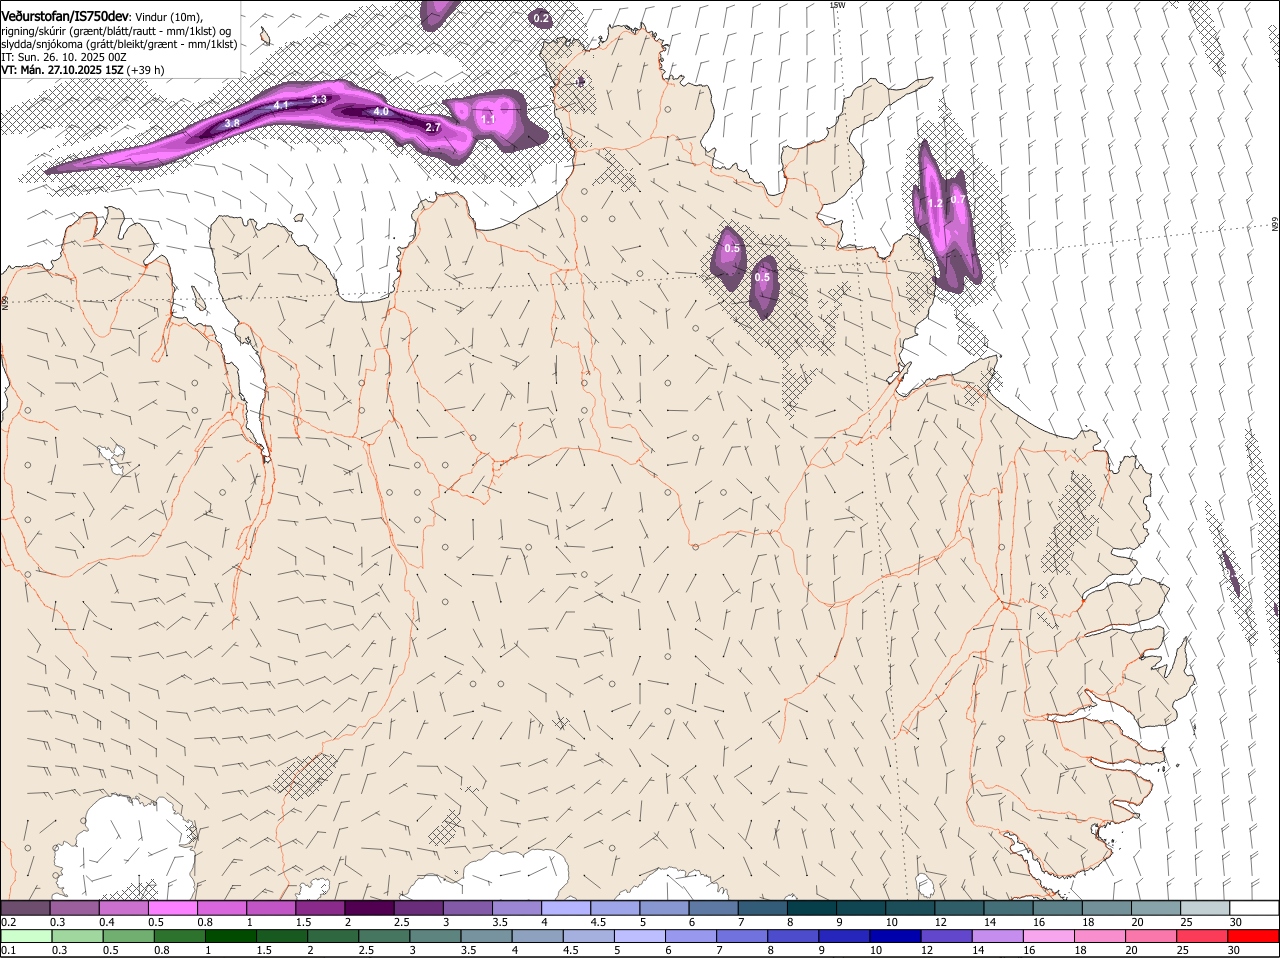Click the Veðurstofan/IS750dev map title
This screenshot has height=958, width=1280.
65,16
